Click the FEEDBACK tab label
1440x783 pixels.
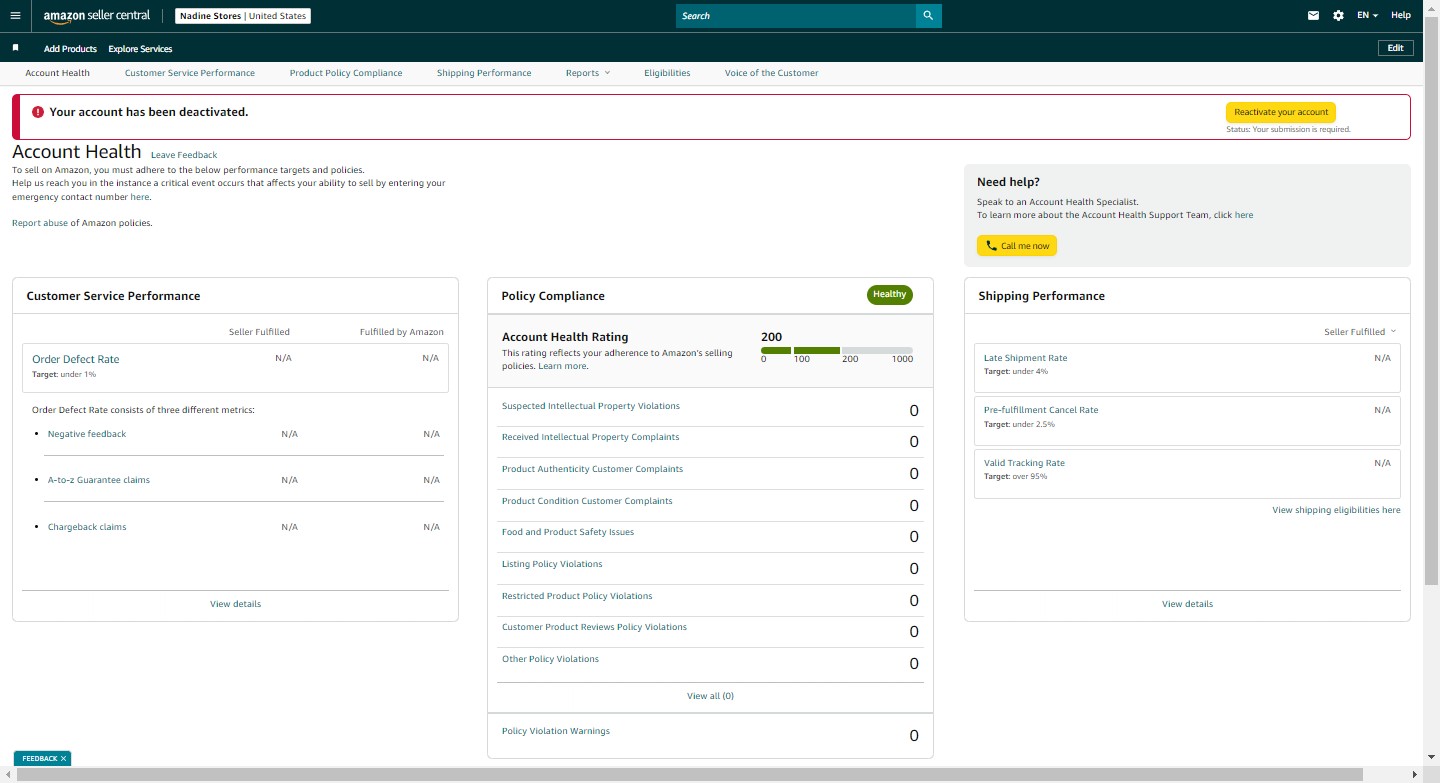pos(40,759)
